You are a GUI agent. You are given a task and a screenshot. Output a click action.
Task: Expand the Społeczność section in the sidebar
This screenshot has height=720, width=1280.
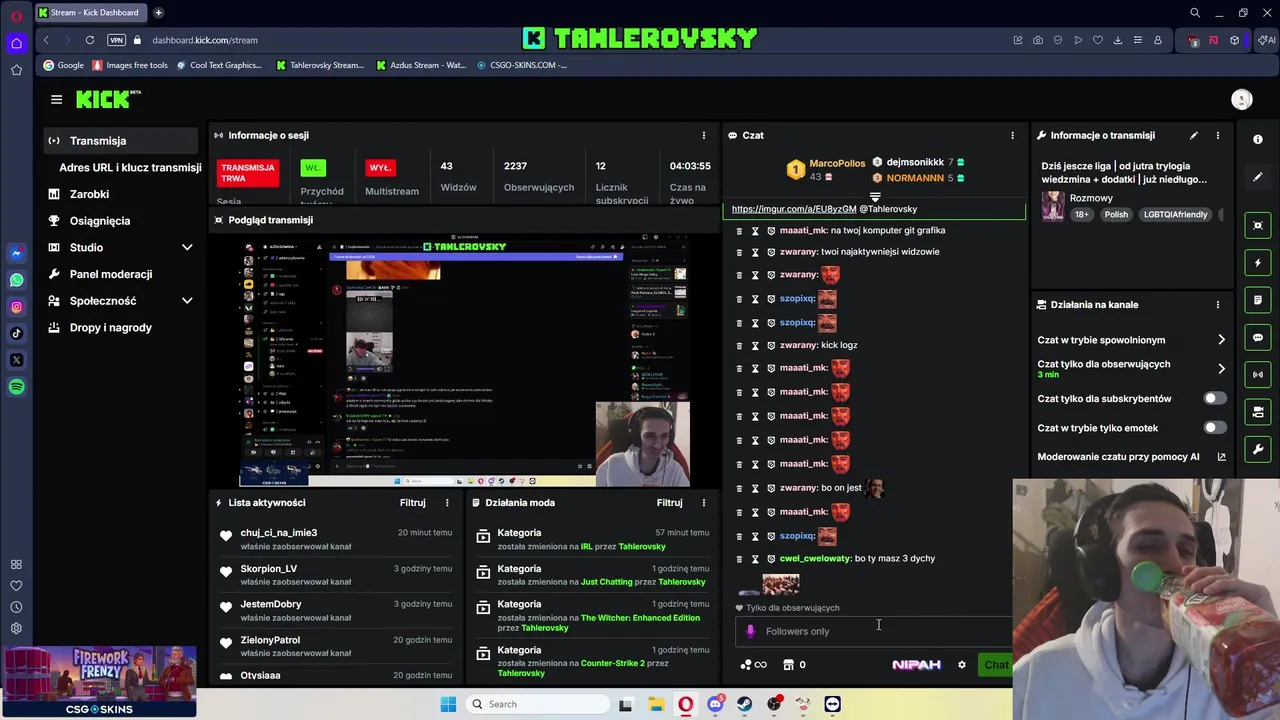point(187,301)
